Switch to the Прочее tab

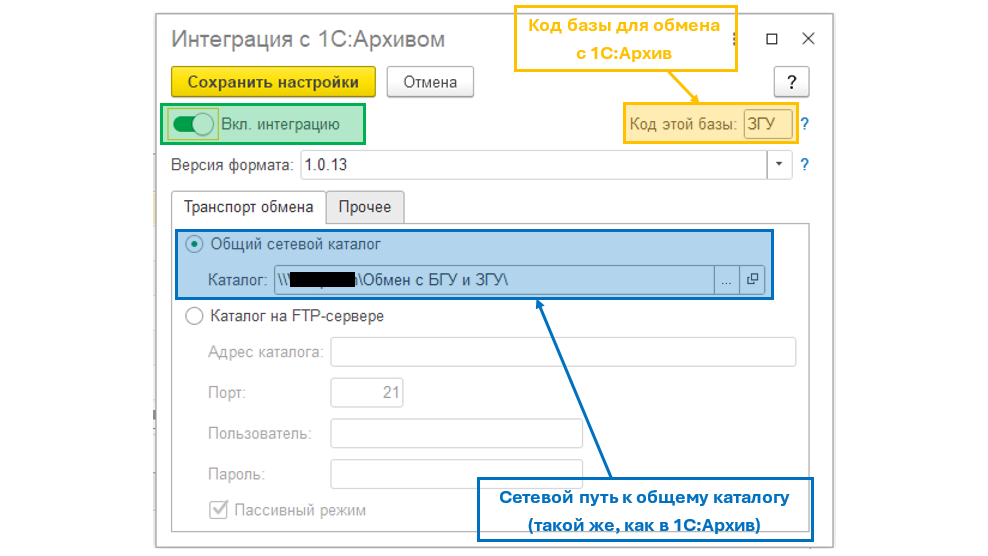(x=365, y=207)
